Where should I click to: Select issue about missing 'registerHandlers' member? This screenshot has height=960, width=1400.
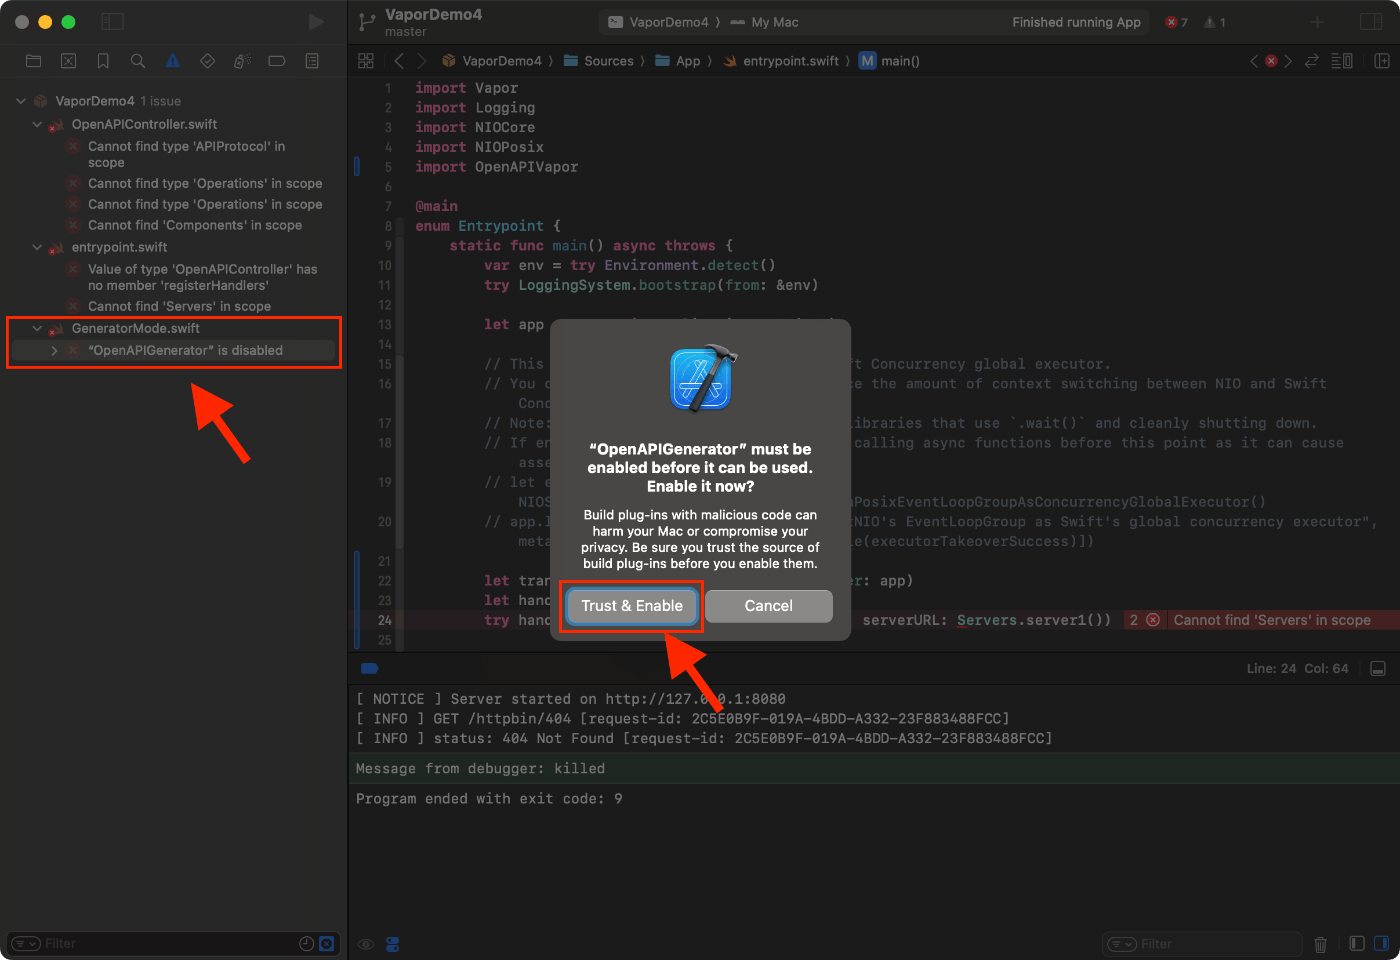[x=202, y=277]
